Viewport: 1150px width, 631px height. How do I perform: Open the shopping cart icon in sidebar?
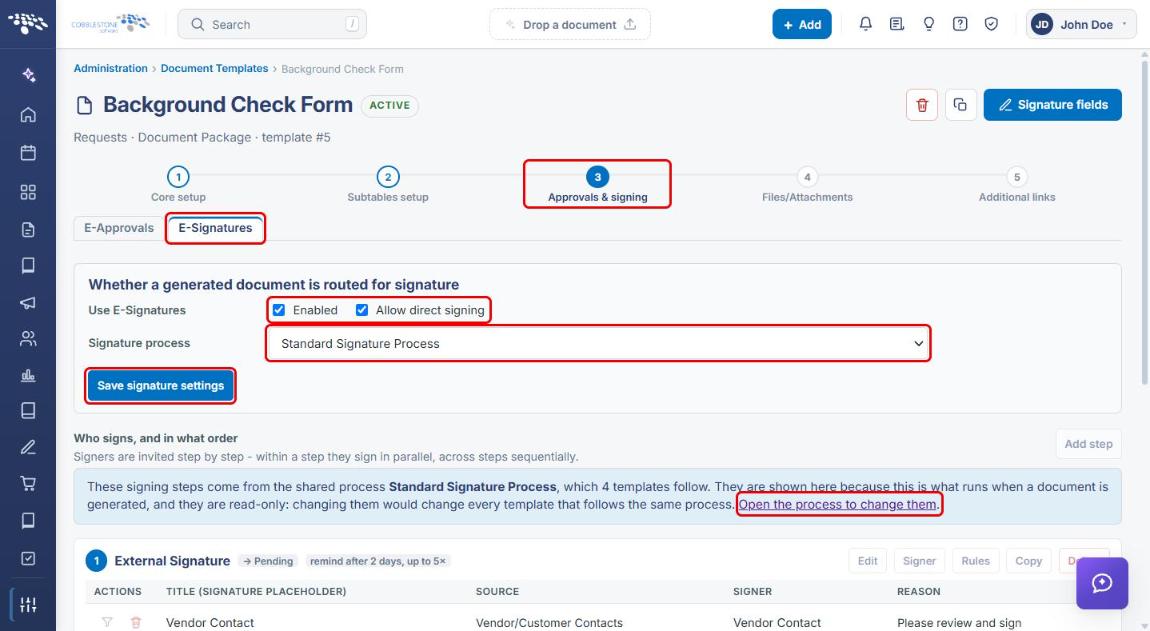click(28, 484)
